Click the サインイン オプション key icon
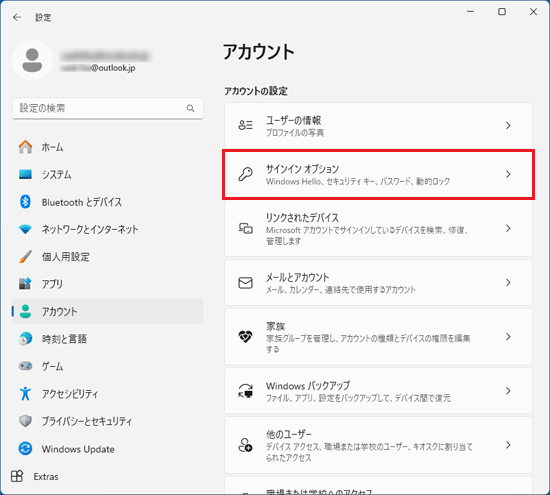550x495 pixels. coord(246,174)
